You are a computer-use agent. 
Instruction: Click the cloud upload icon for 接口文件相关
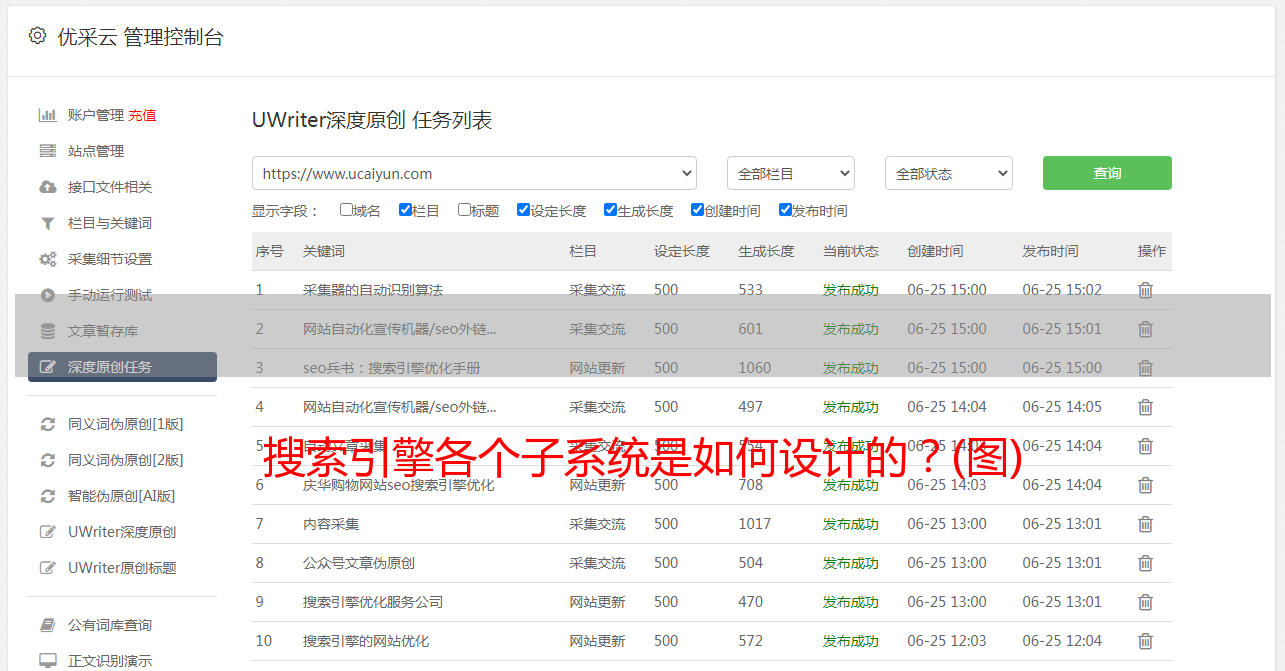tap(47, 187)
